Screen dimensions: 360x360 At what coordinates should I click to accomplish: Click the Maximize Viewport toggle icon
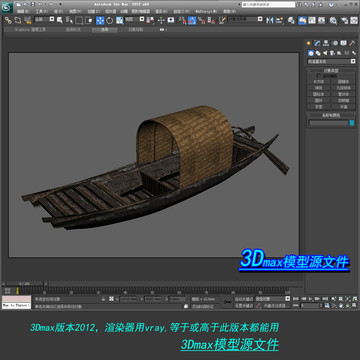click(x=354, y=305)
